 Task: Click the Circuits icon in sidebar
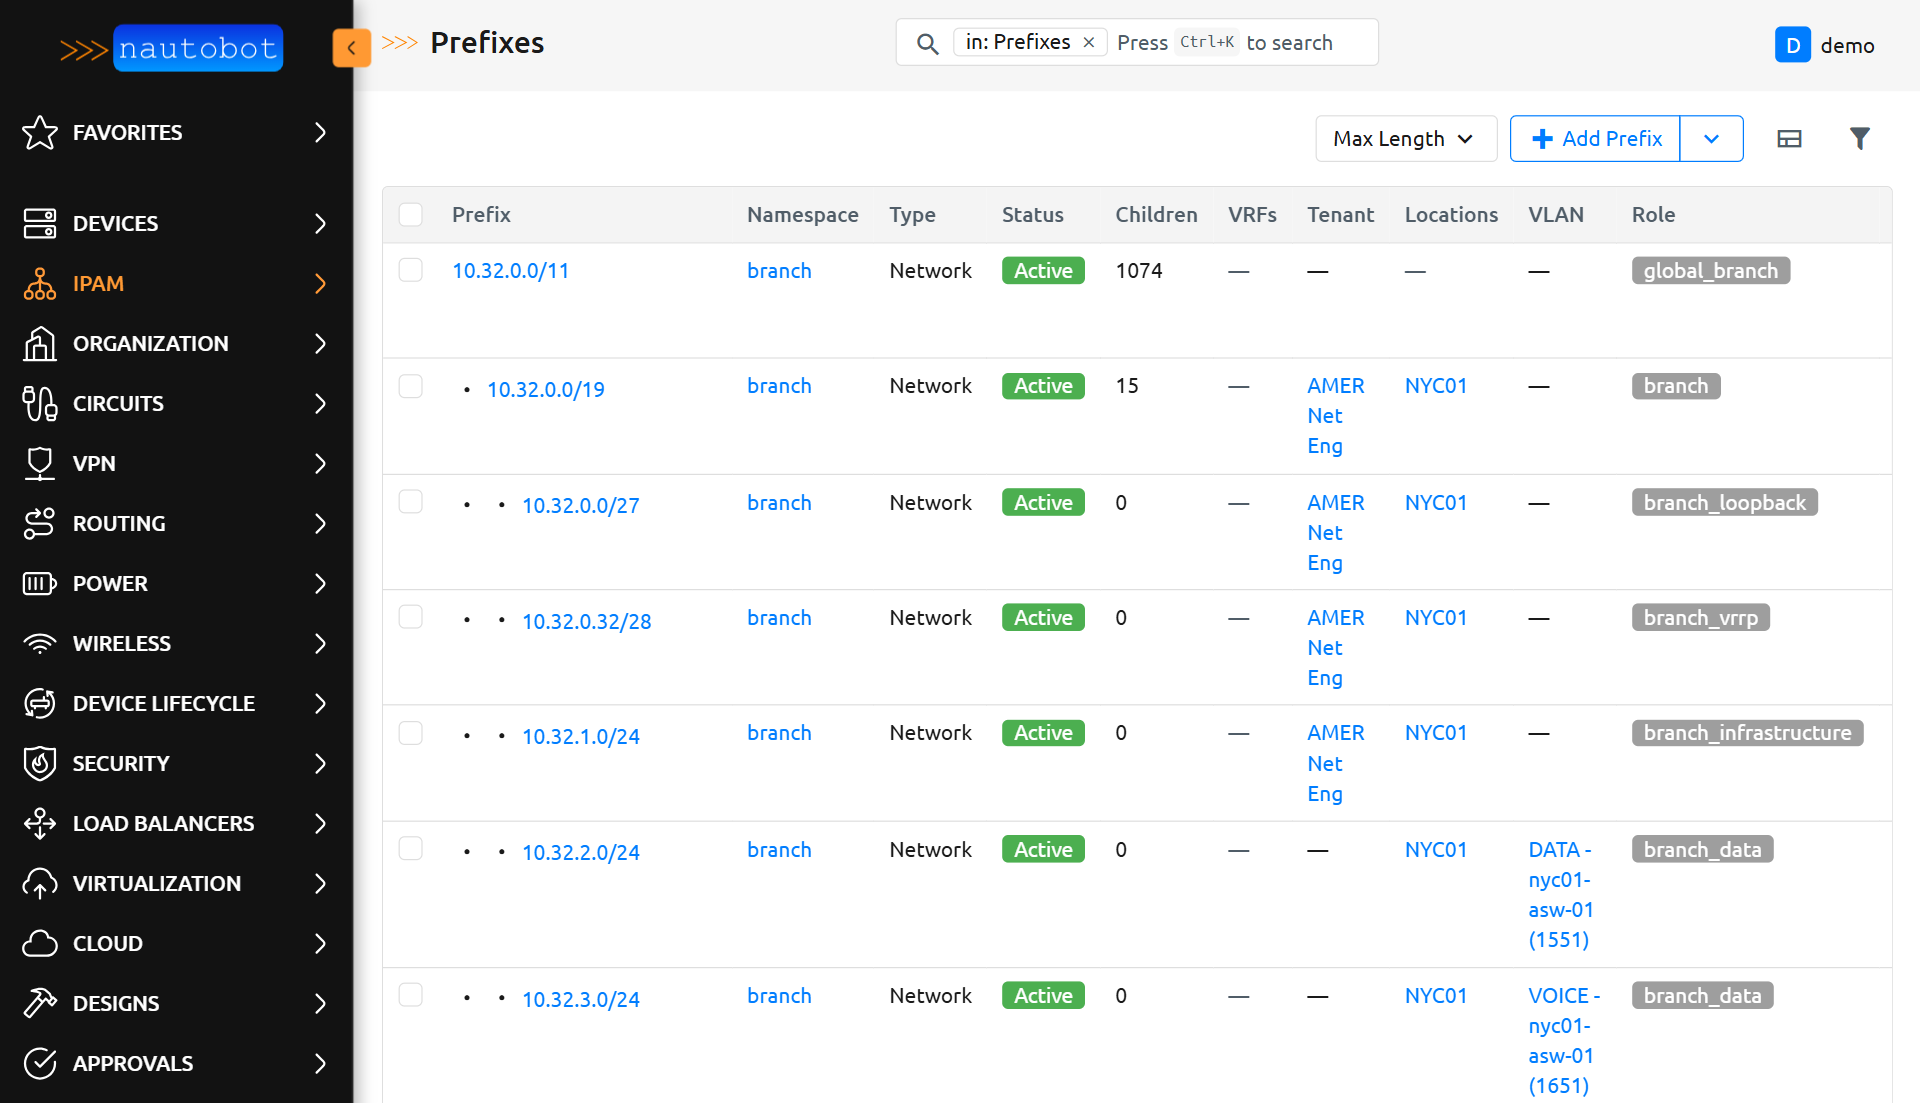(40, 403)
